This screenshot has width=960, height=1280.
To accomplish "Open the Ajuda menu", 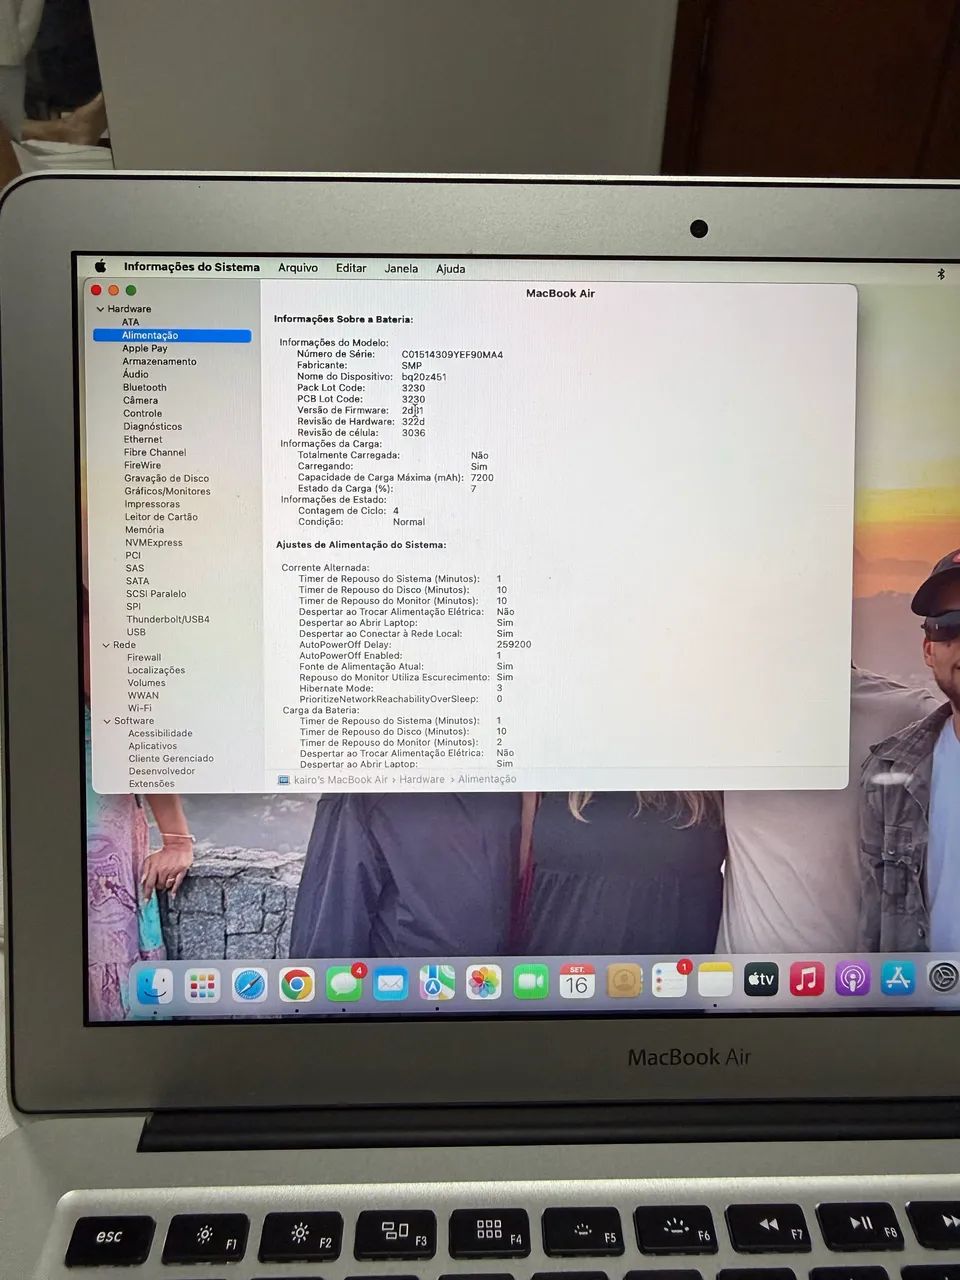I will tap(451, 269).
